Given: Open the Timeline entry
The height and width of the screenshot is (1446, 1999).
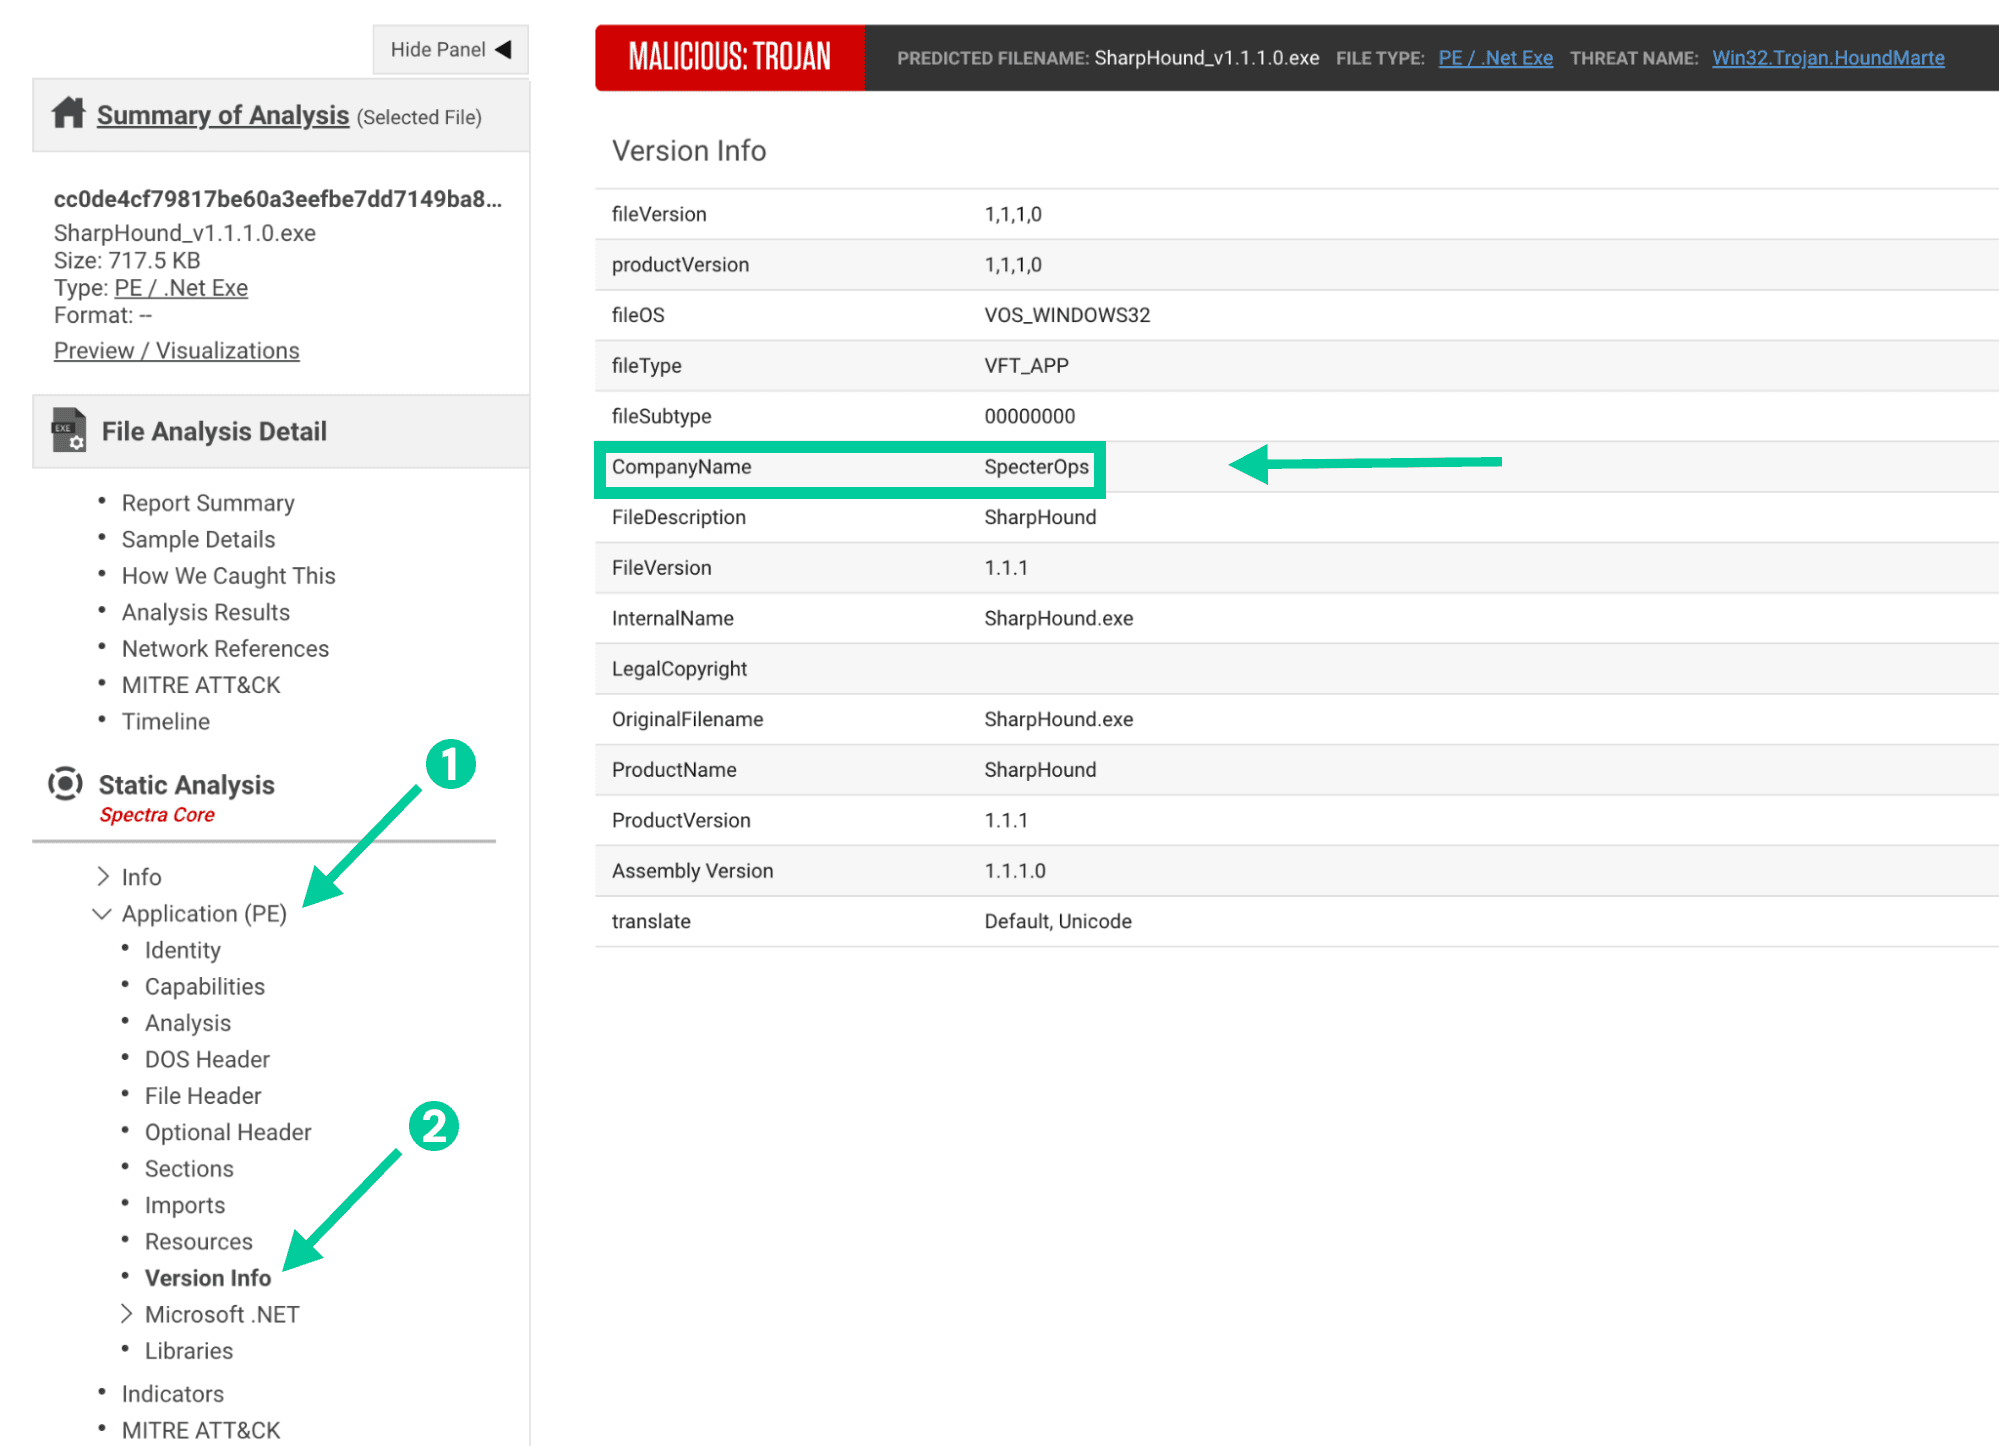Looking at the screenshot, I should click(x=165, y=722).
